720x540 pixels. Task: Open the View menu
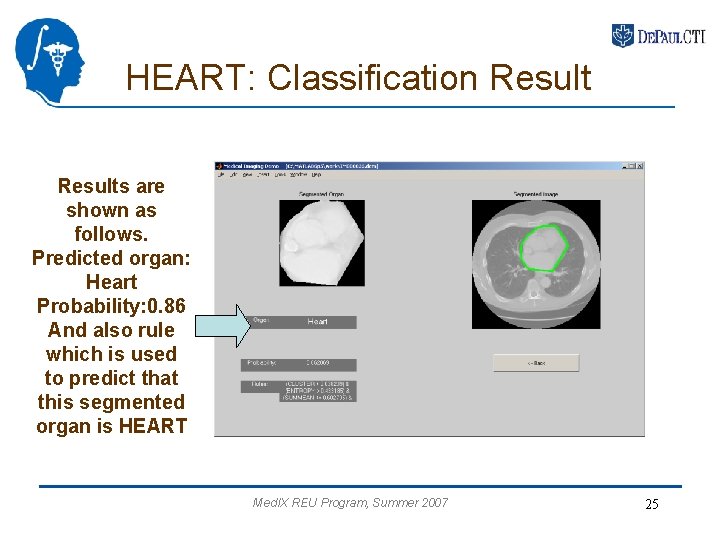(x=248, y=175)
